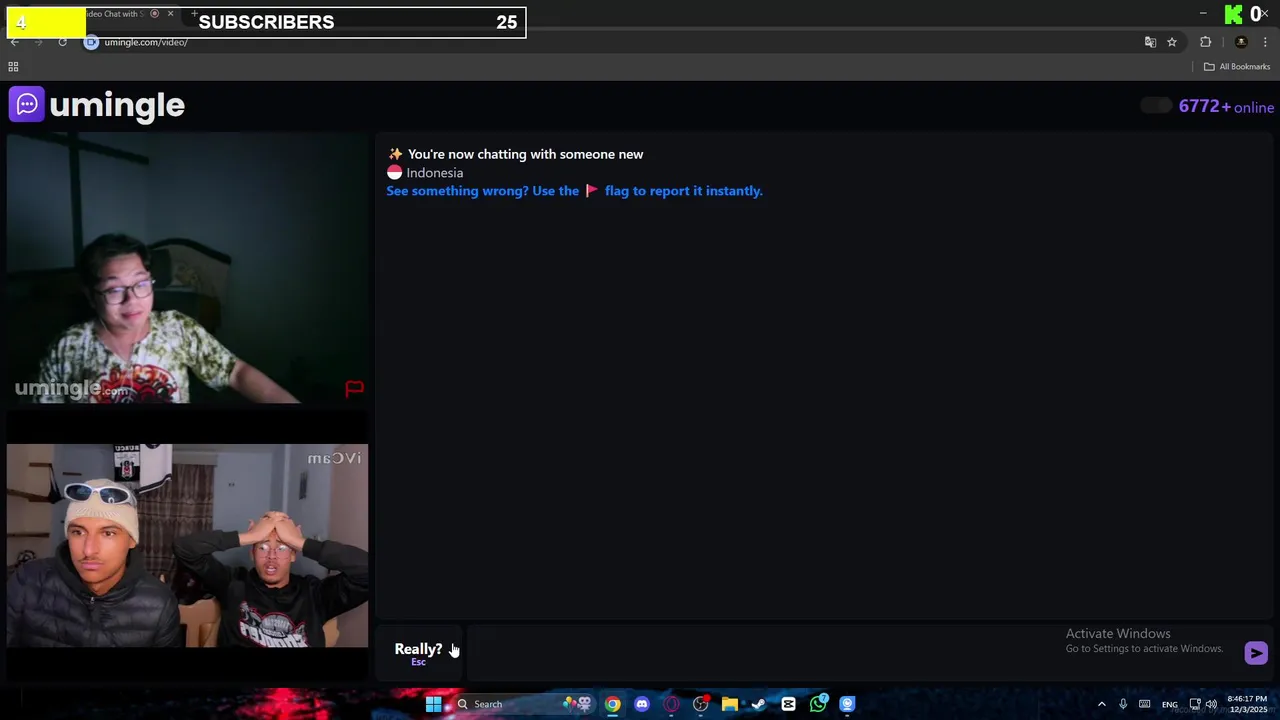Click your own webcam preview
Viewport: 1280px width, 720px height.
pos(187,546)
